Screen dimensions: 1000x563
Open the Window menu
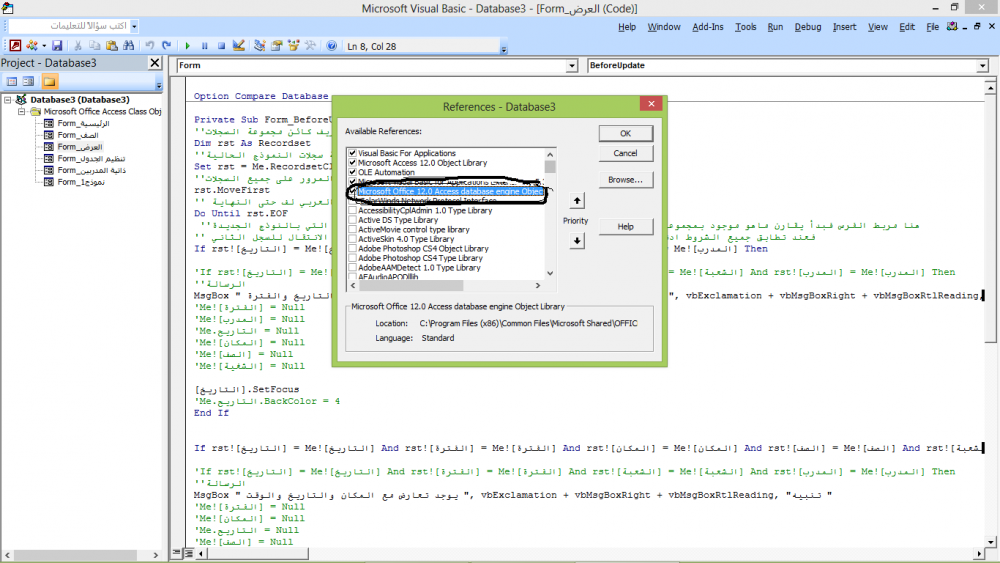(x=664, y=27)
